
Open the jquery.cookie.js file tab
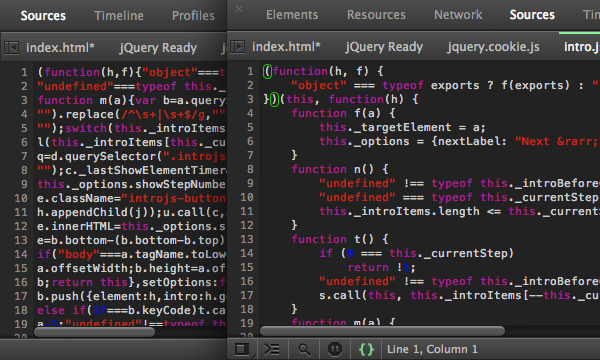[494, 47]
